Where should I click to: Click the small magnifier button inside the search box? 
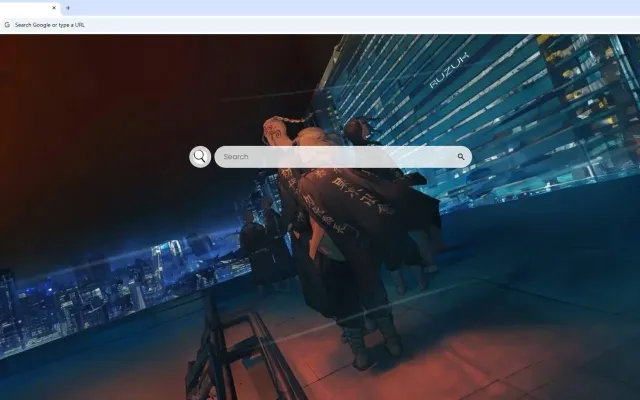(461, 157)
